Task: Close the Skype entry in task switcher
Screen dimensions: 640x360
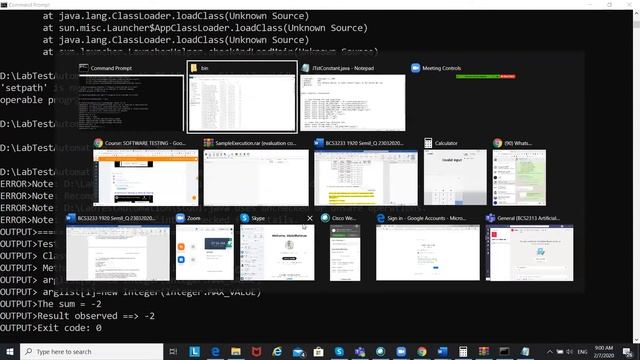Action: (x=310, y=218)
